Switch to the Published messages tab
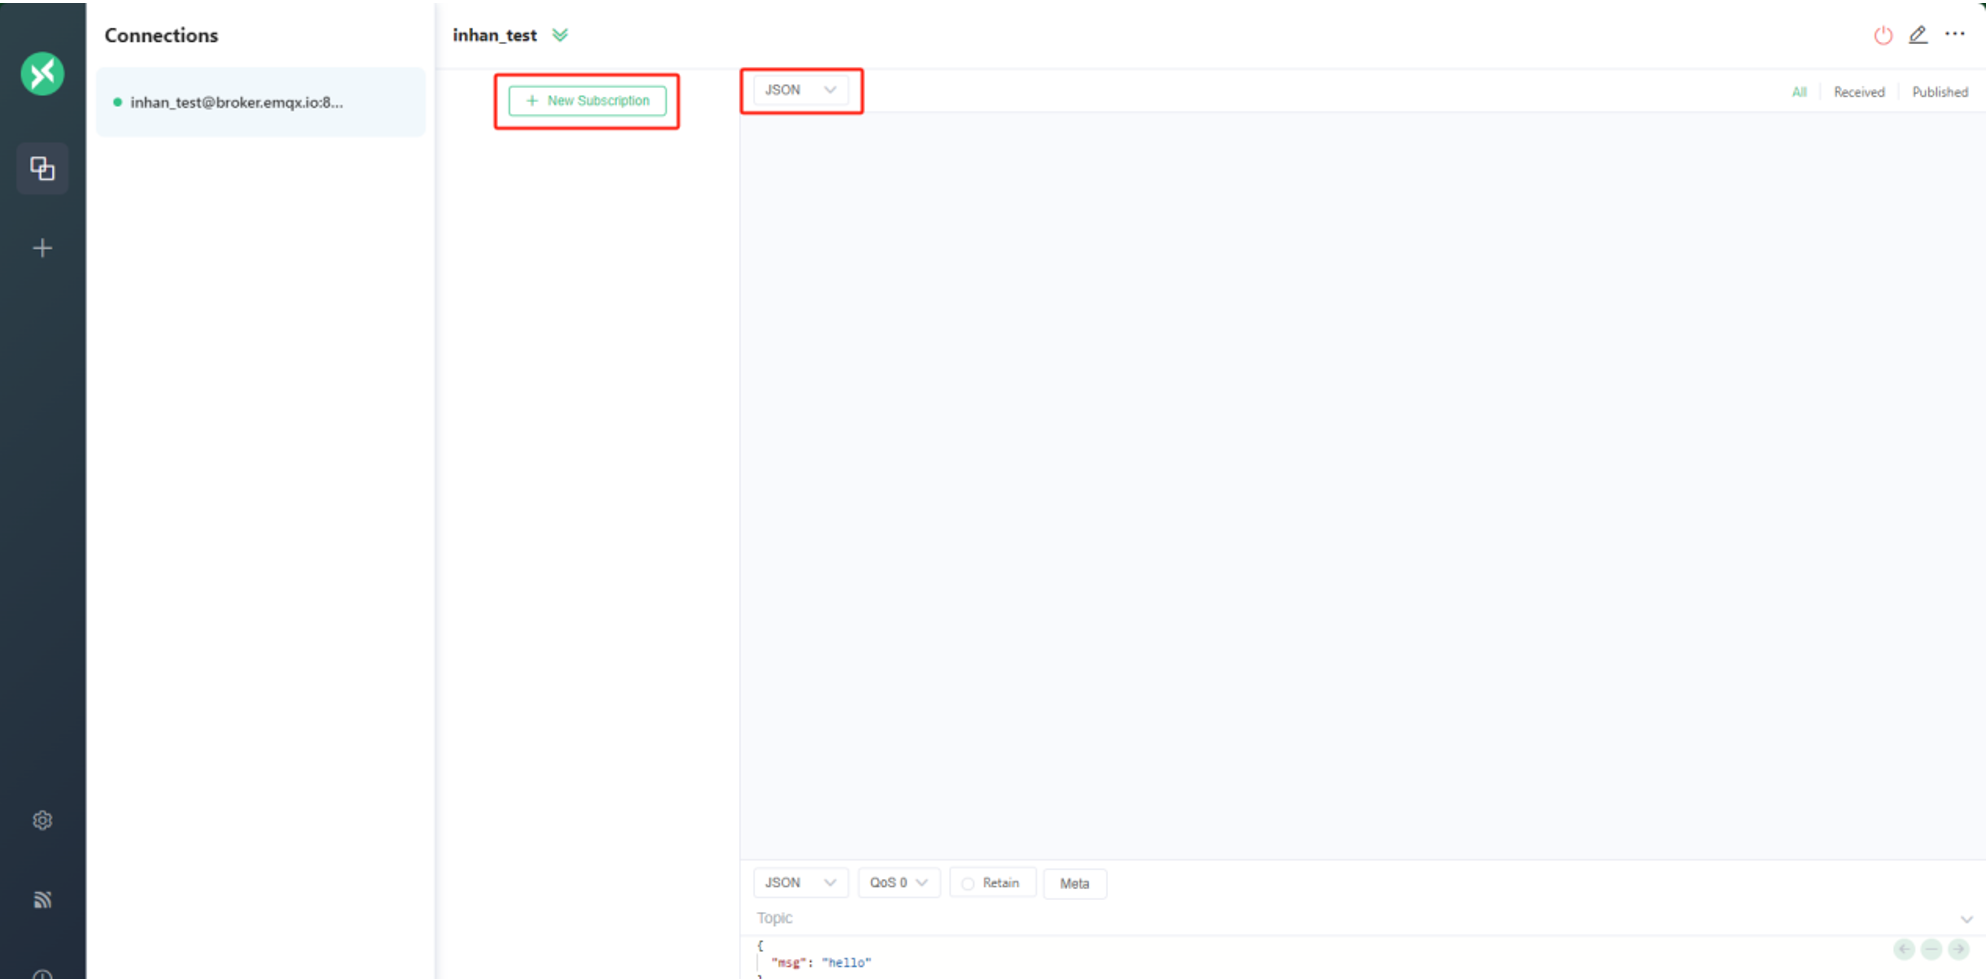 (1939, 92)
